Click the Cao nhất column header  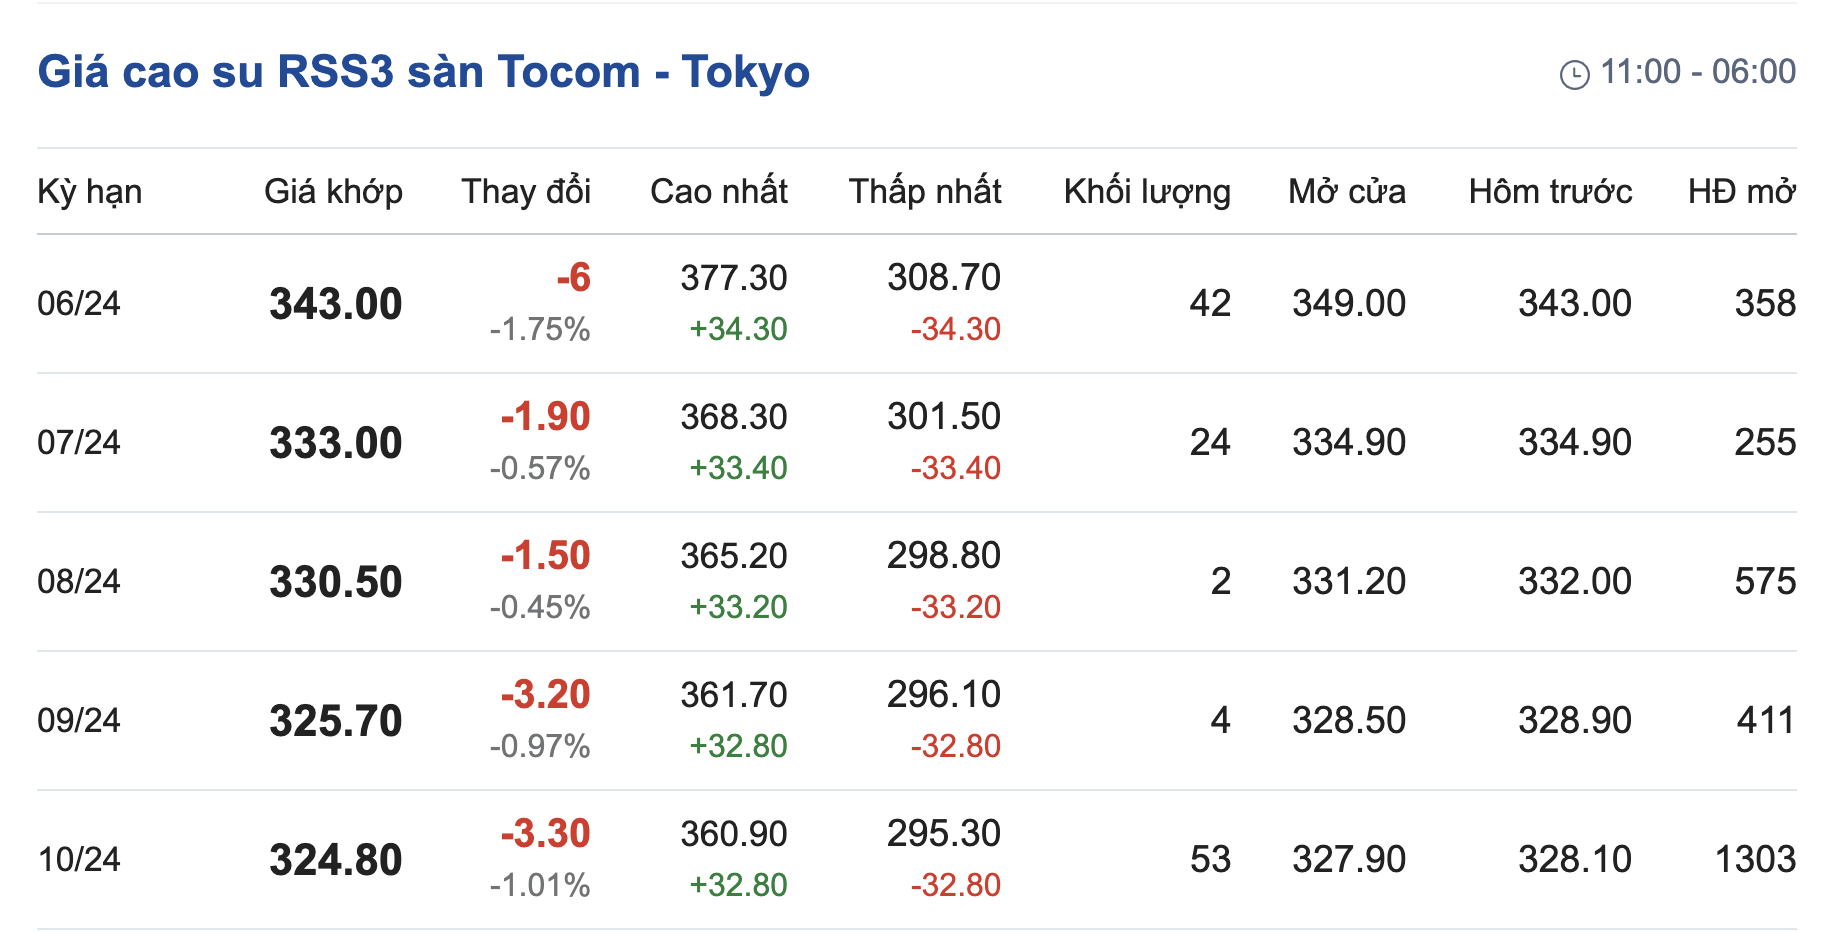coord(719,191)
